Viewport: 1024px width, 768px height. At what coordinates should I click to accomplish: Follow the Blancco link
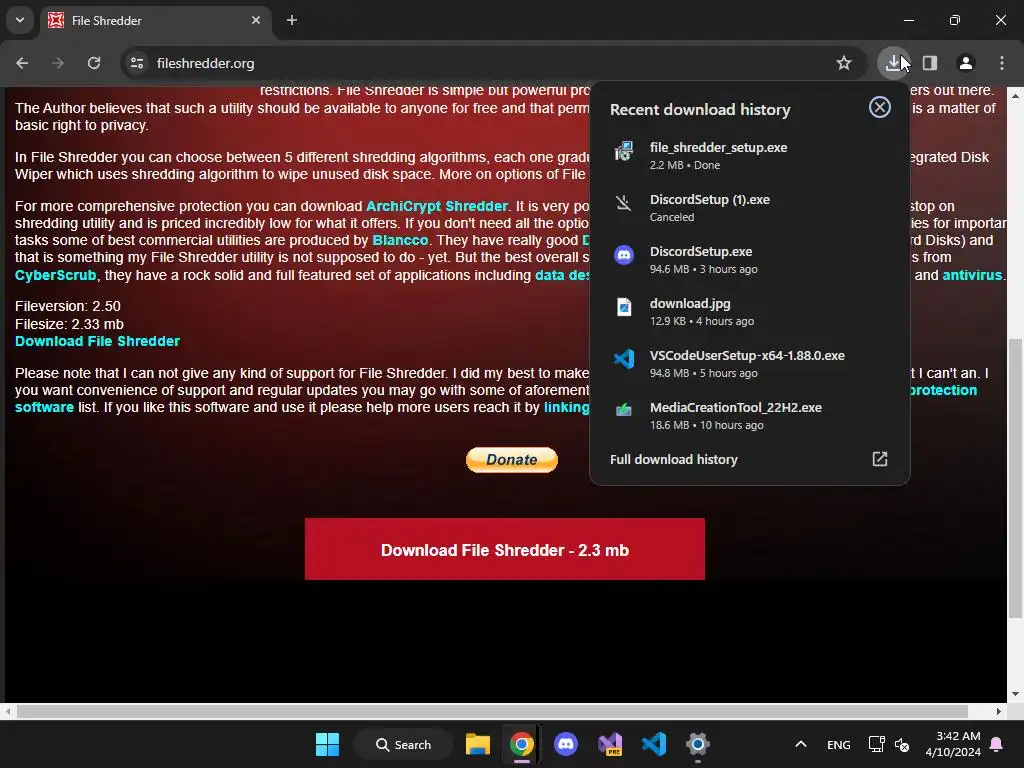(400, 240)
